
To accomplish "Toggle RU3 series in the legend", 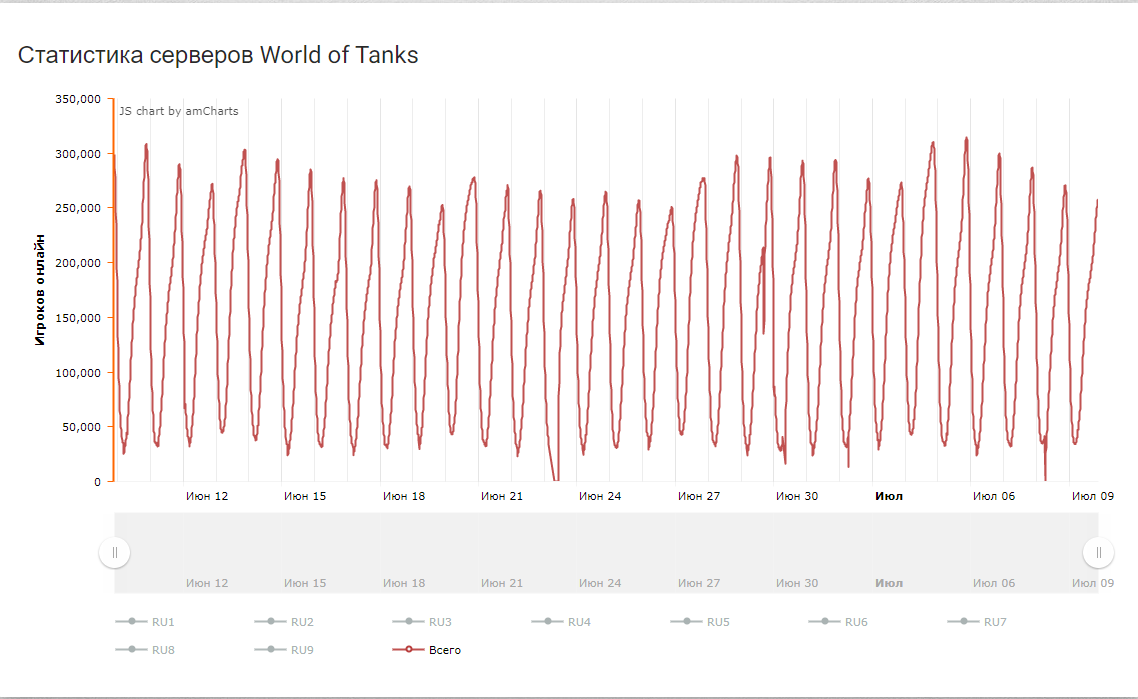I will click(x=422, y=621).
